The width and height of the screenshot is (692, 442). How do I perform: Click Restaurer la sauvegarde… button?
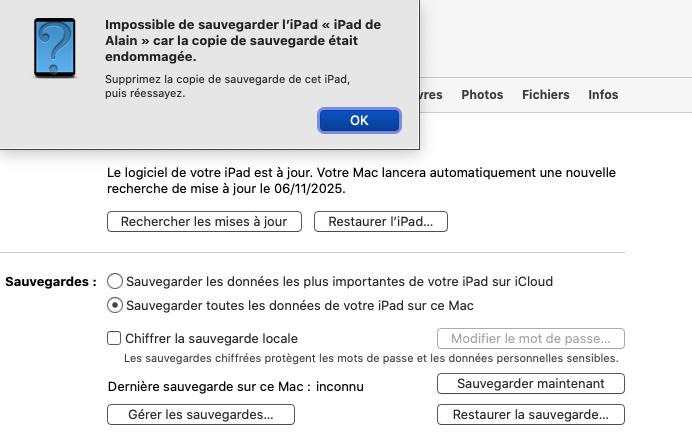point(530,414)
